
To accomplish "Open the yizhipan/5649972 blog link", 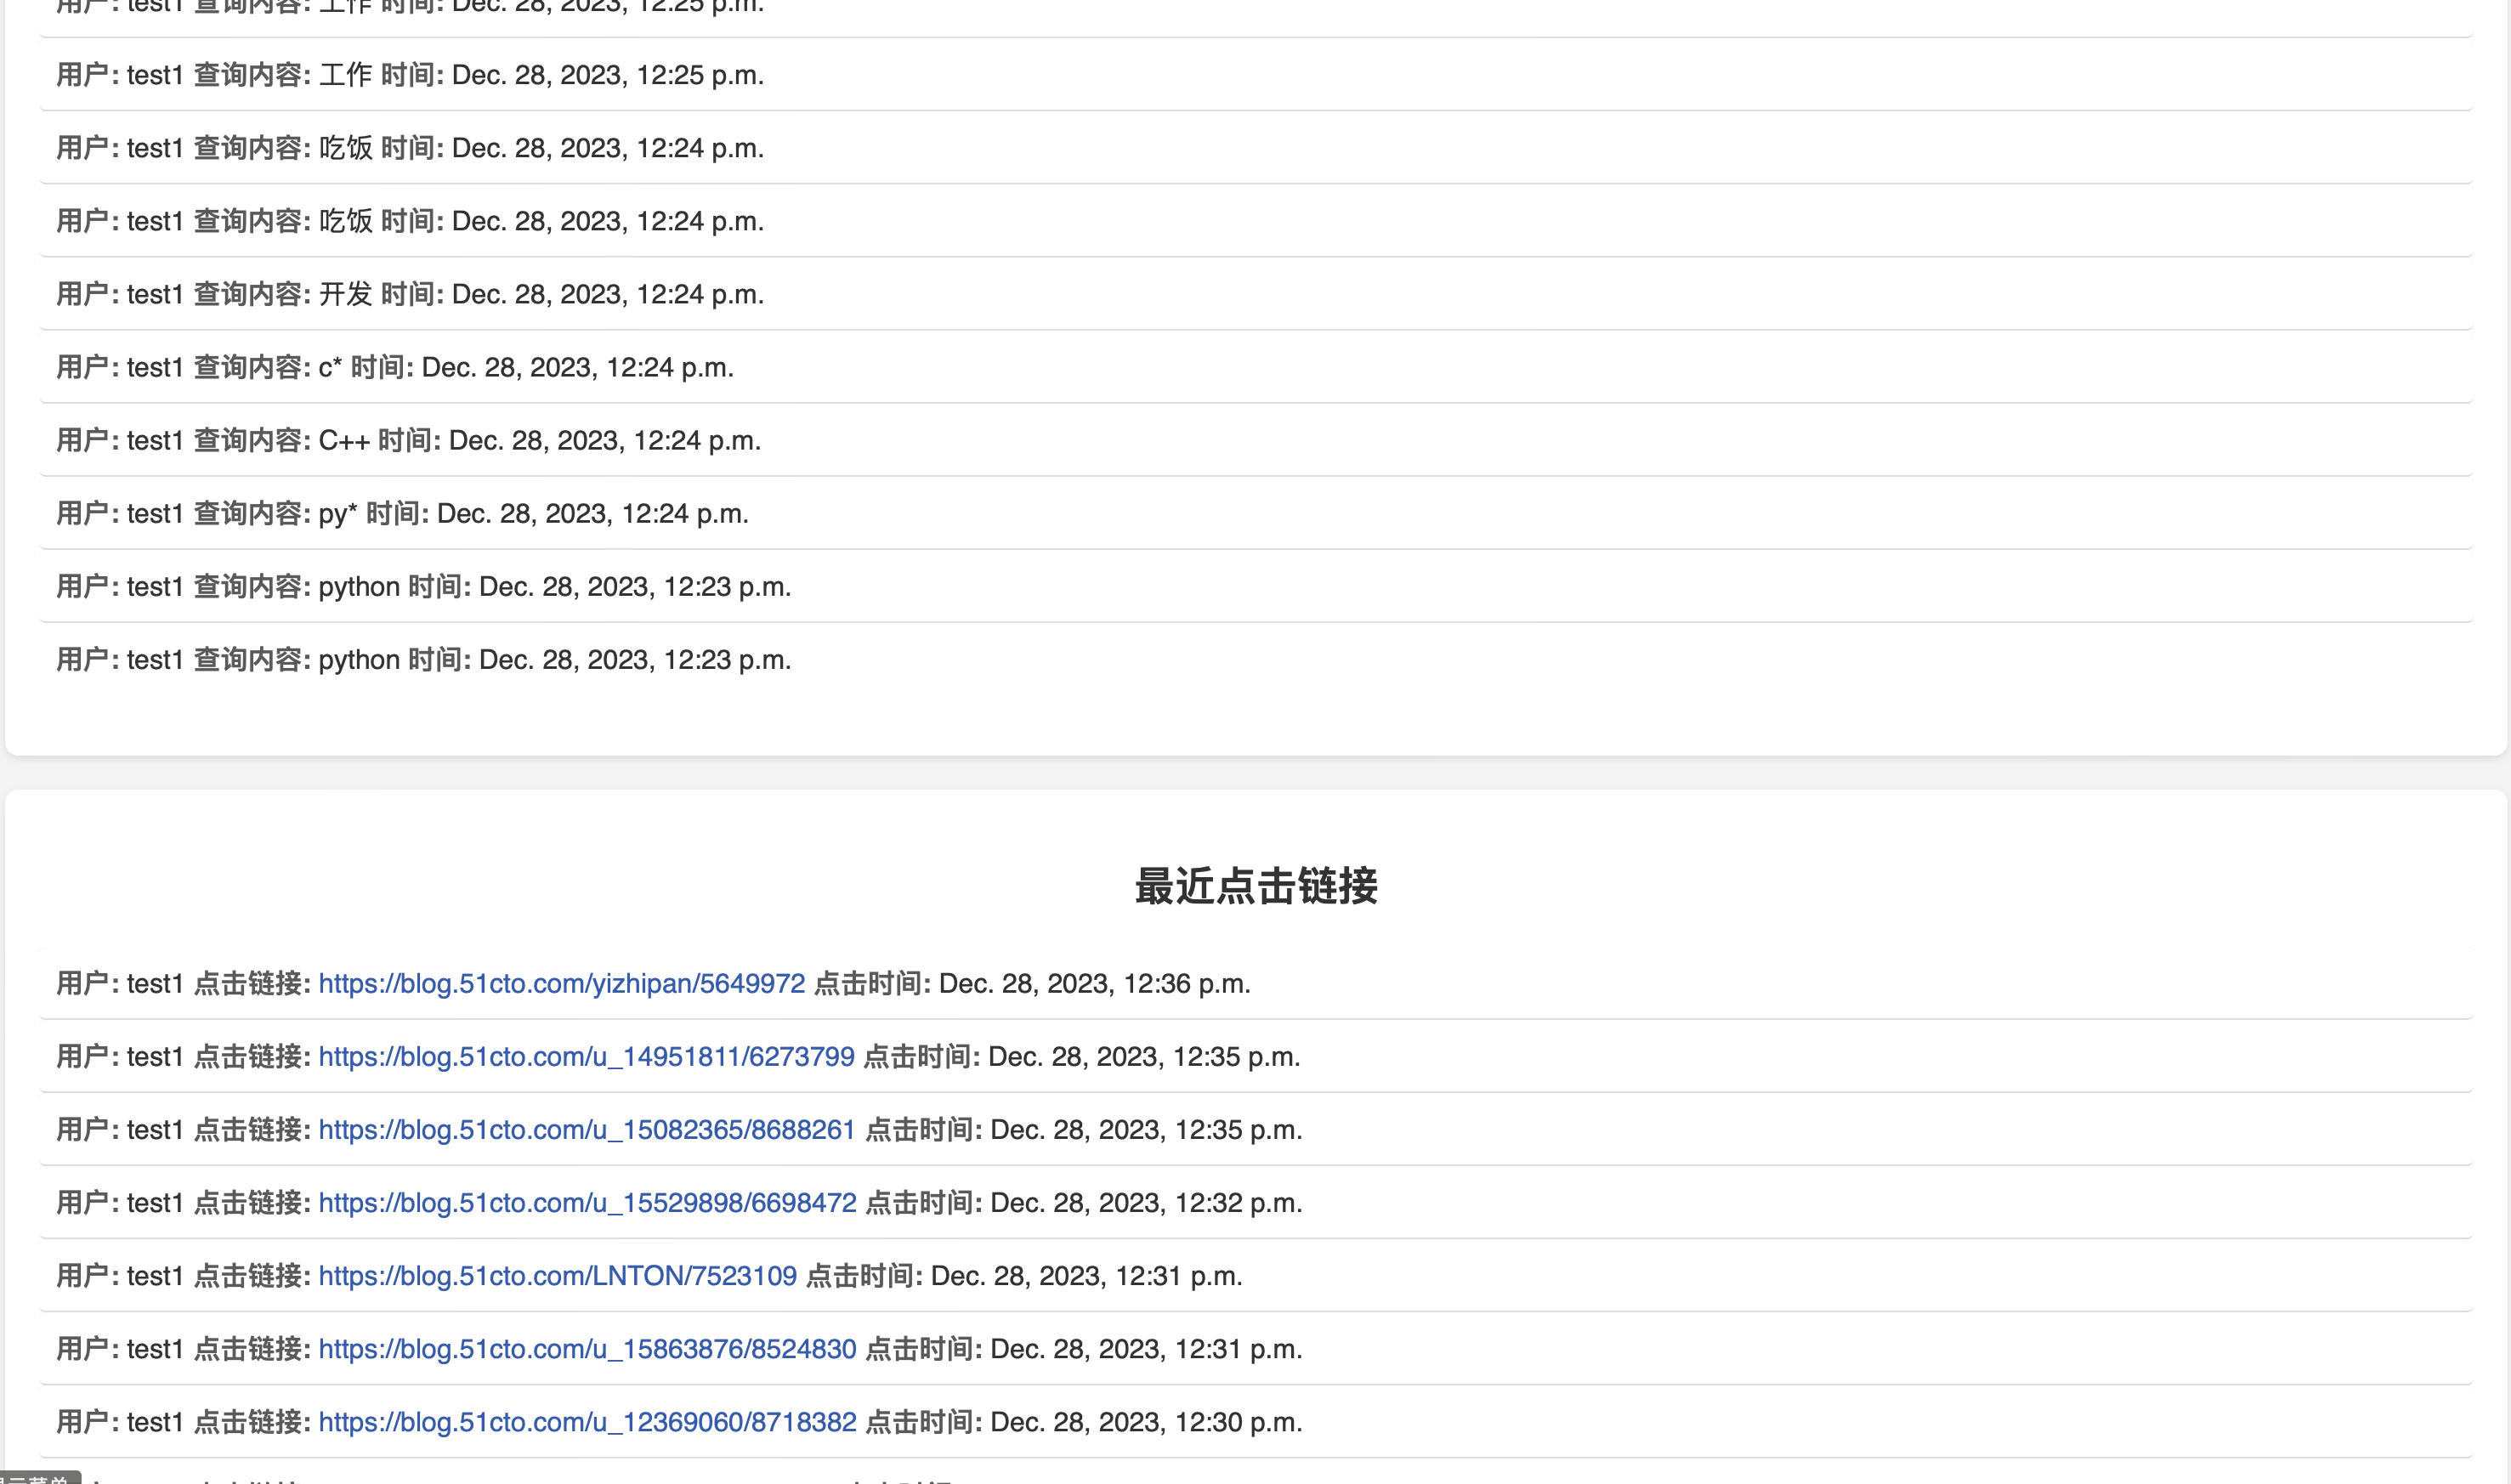I will 561,983.
